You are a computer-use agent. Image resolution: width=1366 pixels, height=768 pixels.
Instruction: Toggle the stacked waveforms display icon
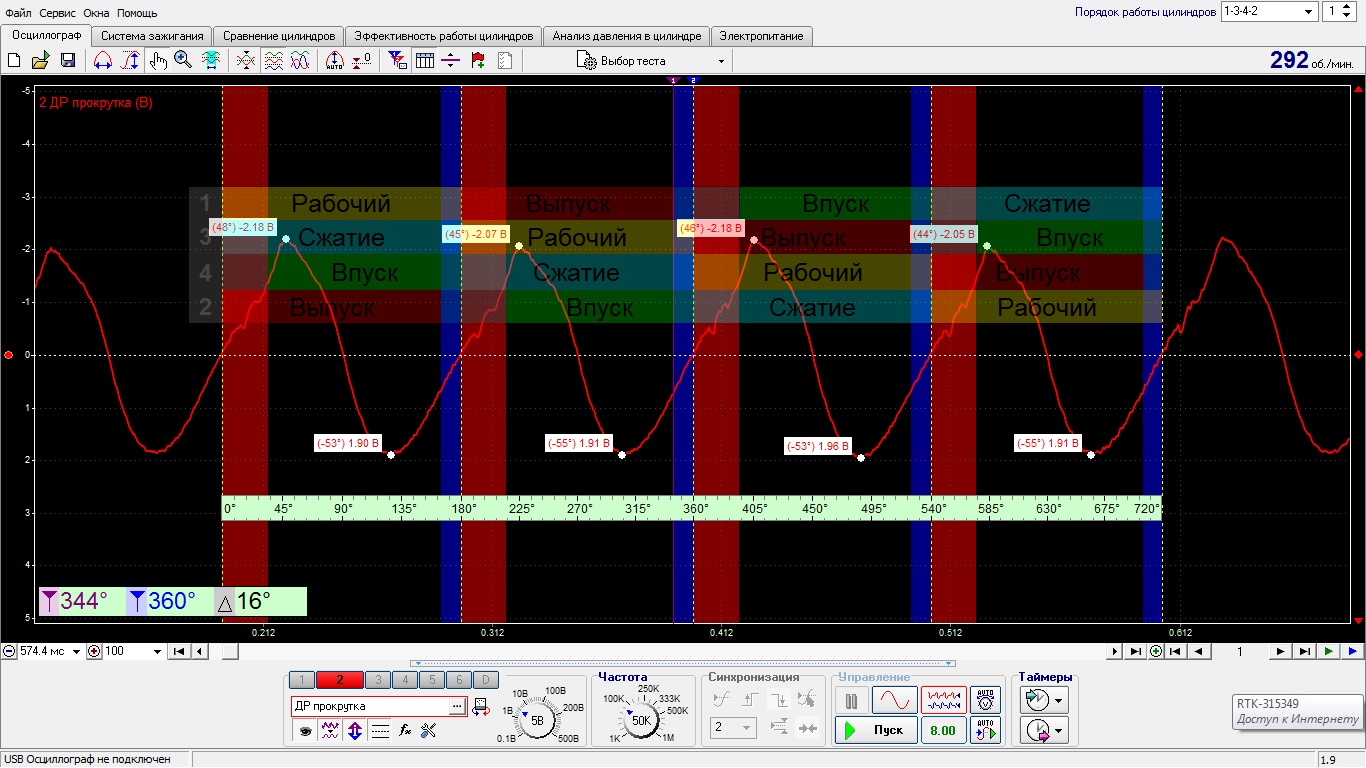click(x=273, y=61)
